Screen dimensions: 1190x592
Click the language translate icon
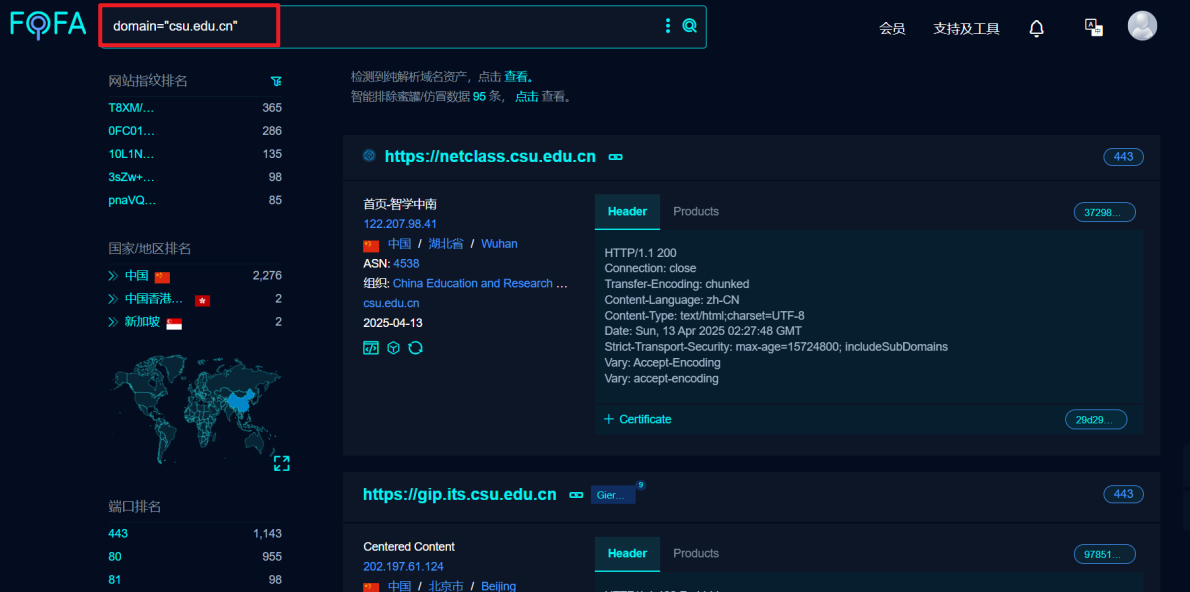[x=1093, y=27]
